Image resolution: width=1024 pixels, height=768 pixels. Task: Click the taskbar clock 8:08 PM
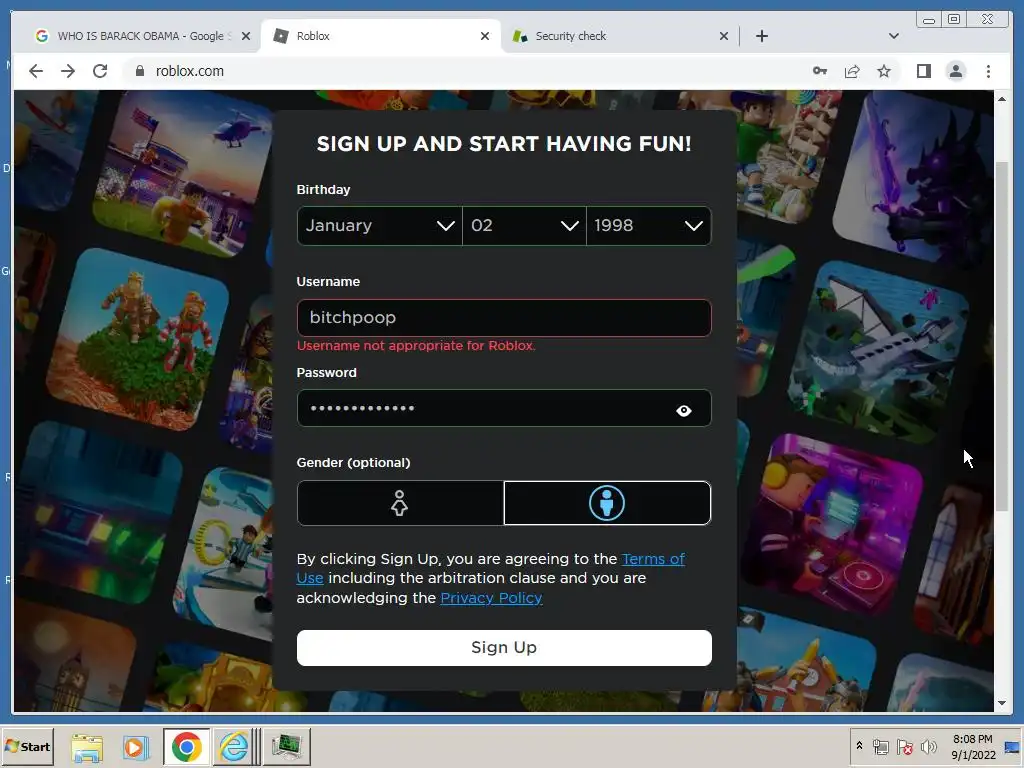(972, 746)
